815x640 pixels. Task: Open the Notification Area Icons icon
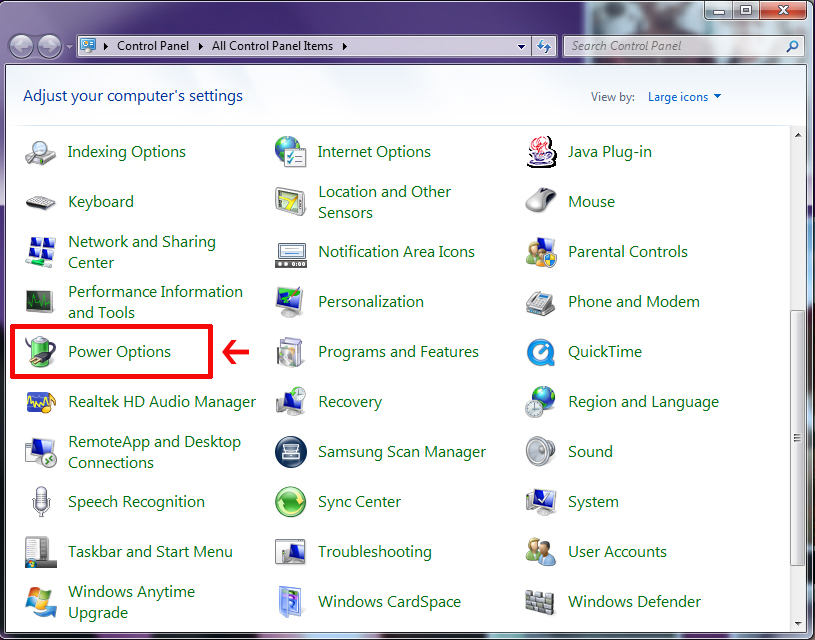point(291,254)
